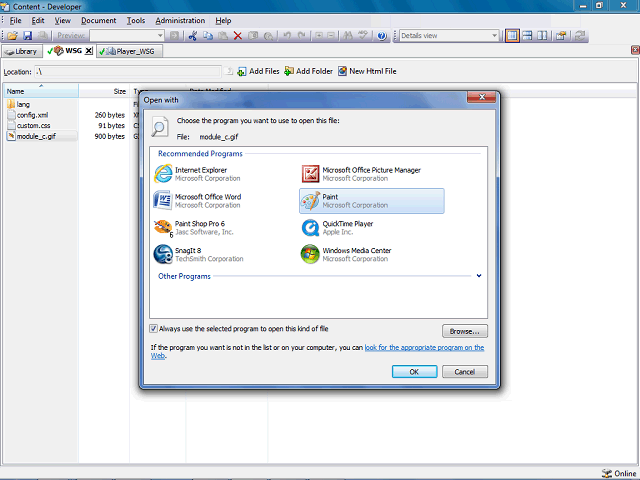Open the Preview combo box dropdown
Image resolution: width=640 pixels, height=480 pixels.
click(x=160, y=36)
